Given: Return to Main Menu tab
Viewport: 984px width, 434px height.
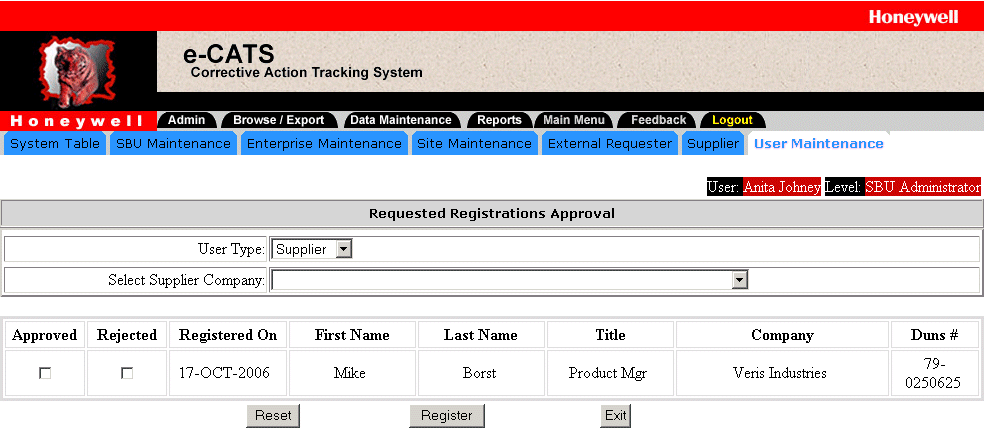Looking at the screenshot, I should tap(574, 120).
